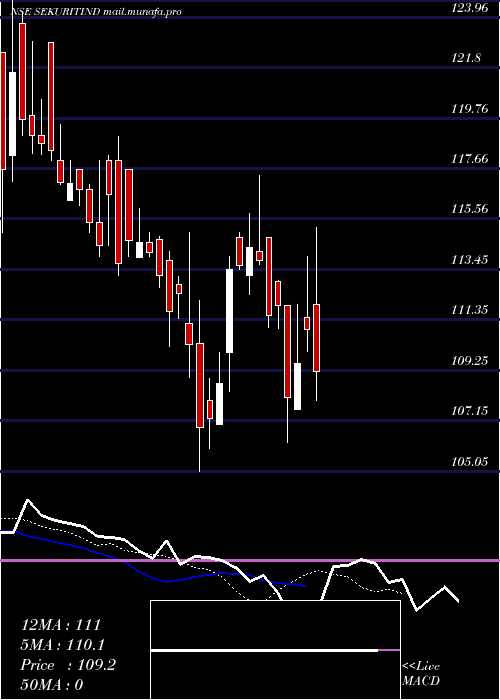Click the '5MA : 110.1' reading
This screenshot has height=700, width=500.
pyautogui.click(x=63, y=645)
